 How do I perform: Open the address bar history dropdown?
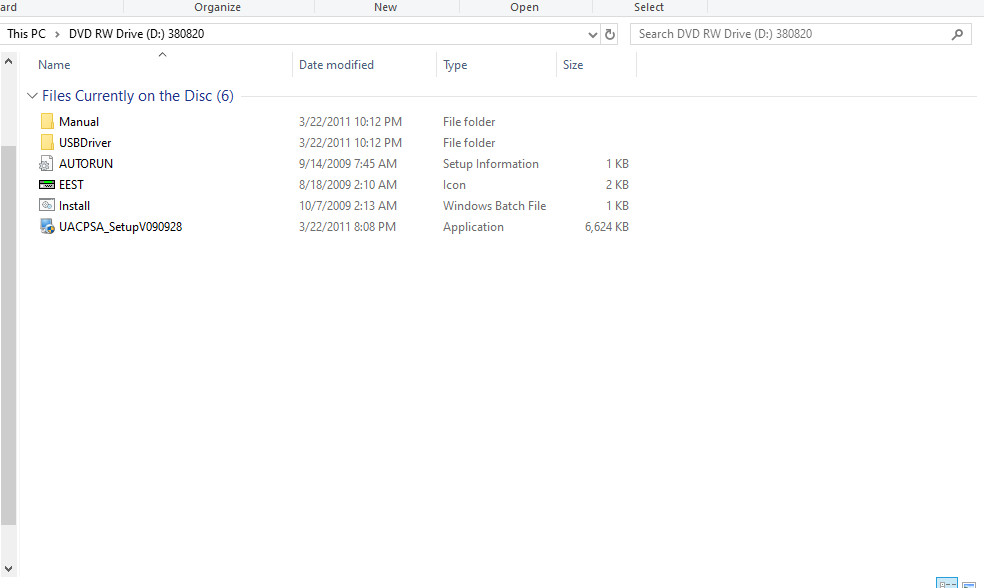[592, 35]
